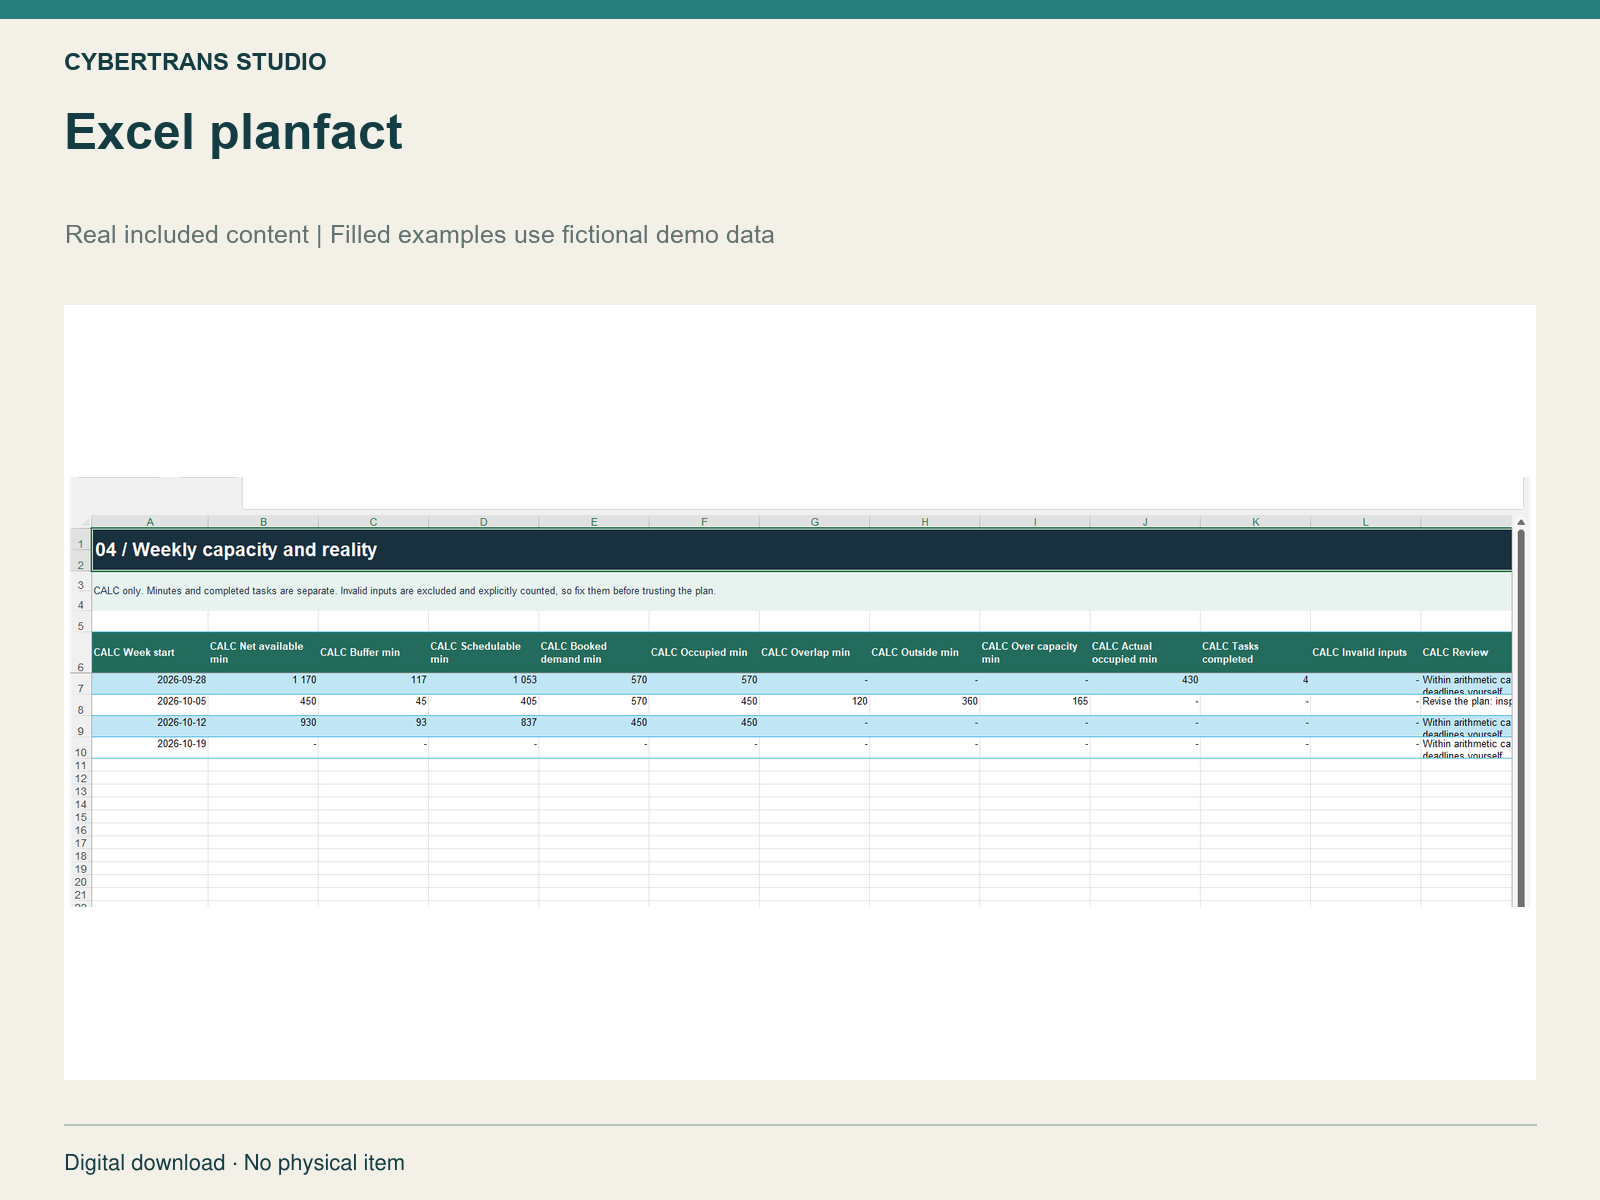Click the select-all corner of the sheet
Screen dimensions: 1600x1200
81,521
